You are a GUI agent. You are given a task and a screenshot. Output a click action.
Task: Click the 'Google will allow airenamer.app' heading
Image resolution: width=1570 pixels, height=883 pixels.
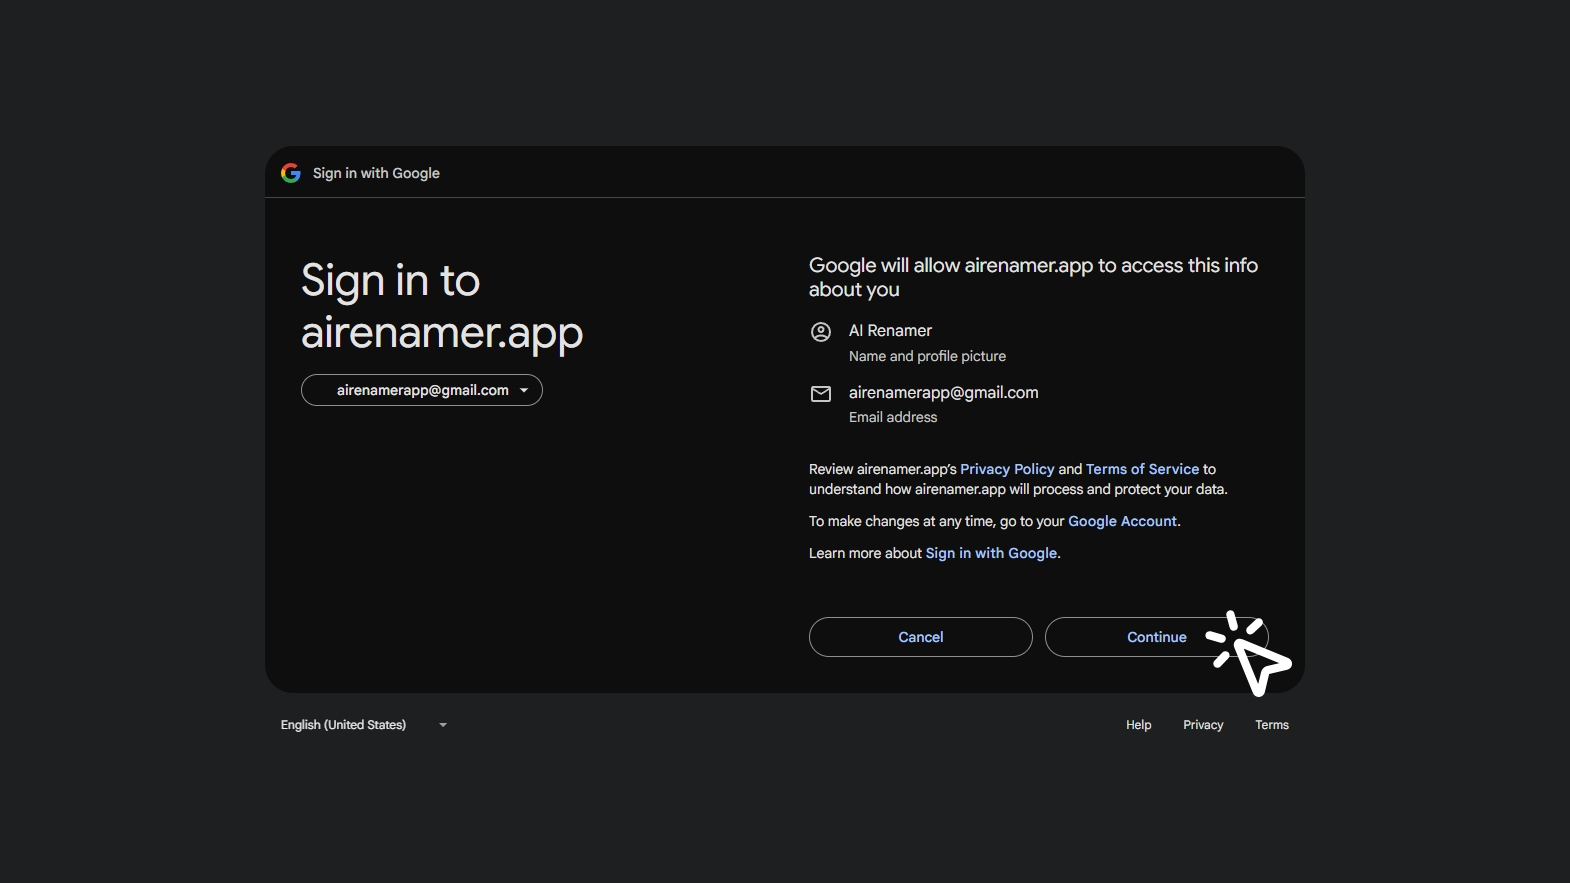point(1033,277)
